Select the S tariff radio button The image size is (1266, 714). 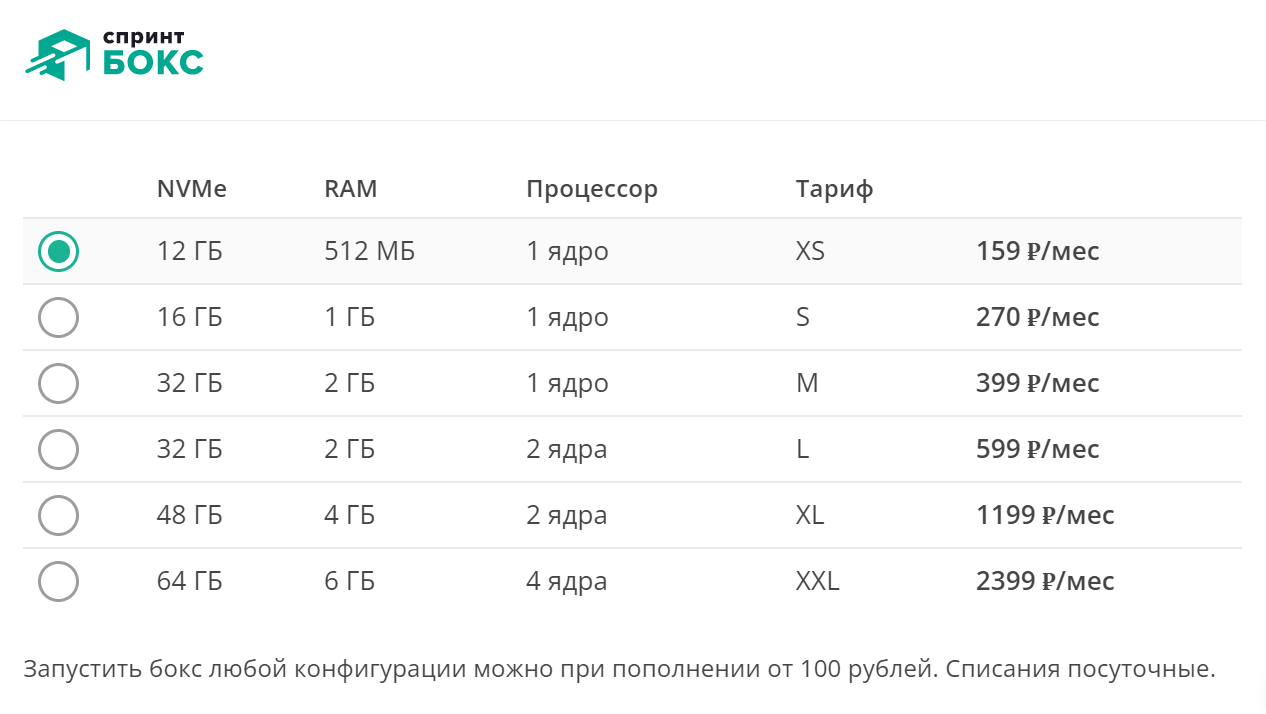coord(59,317)
